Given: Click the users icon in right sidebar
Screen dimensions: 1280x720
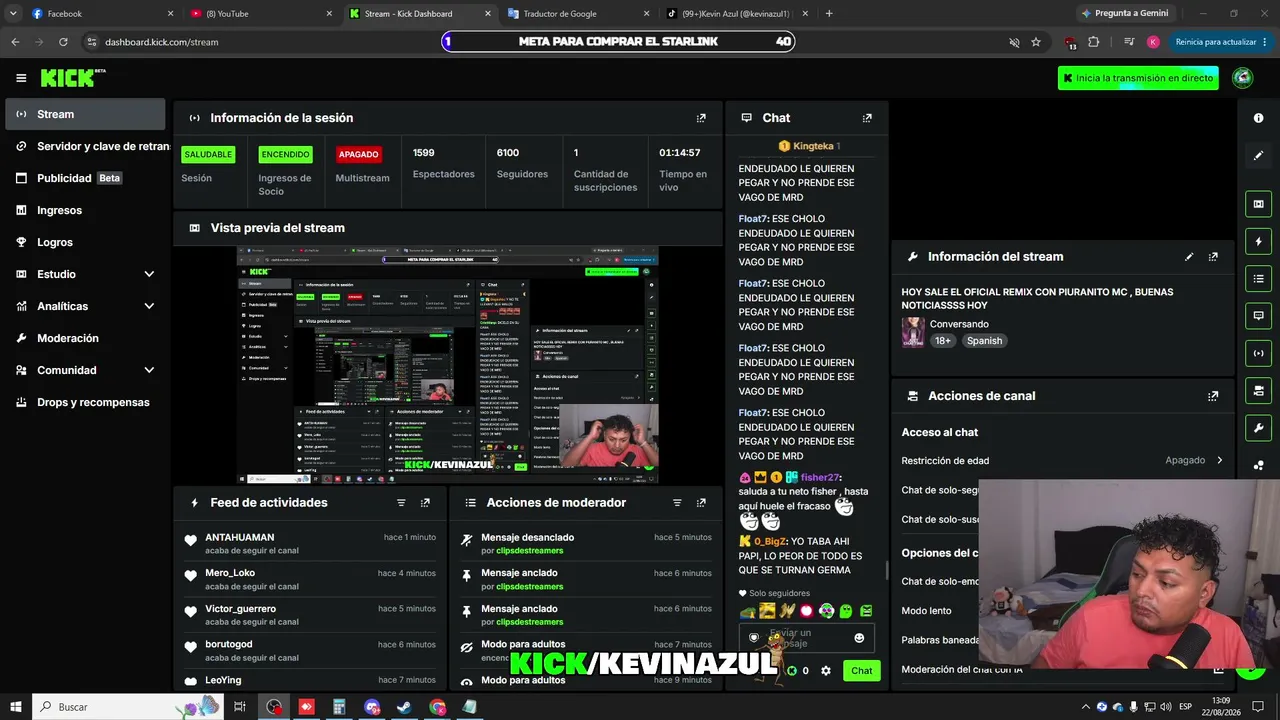Looking at the screenshot, I should tap(1258, 465).
